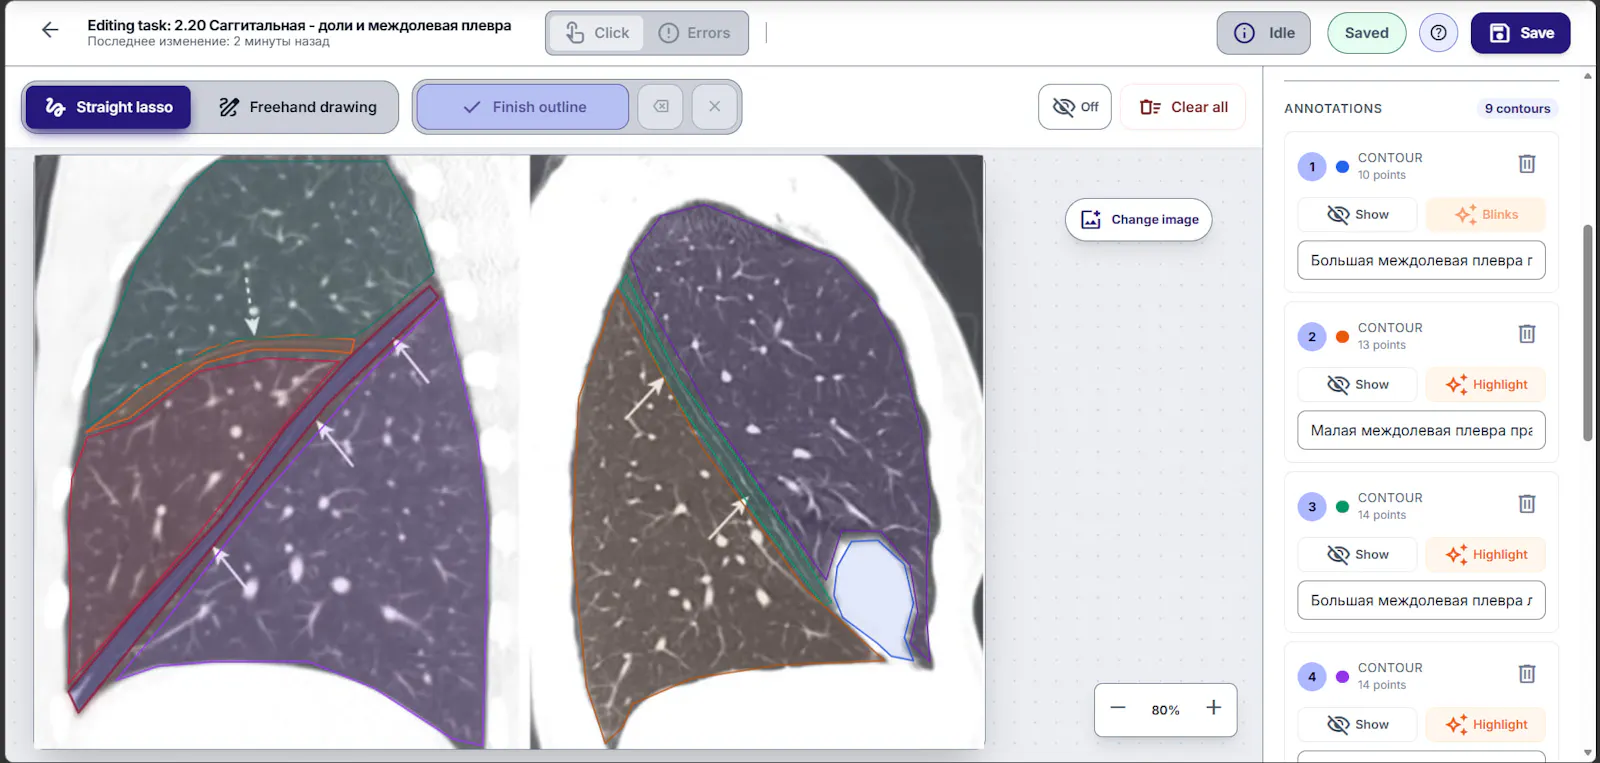Click the Idle status button
The height and width of the screenshot is (763, 1600).
(1265, 33)
